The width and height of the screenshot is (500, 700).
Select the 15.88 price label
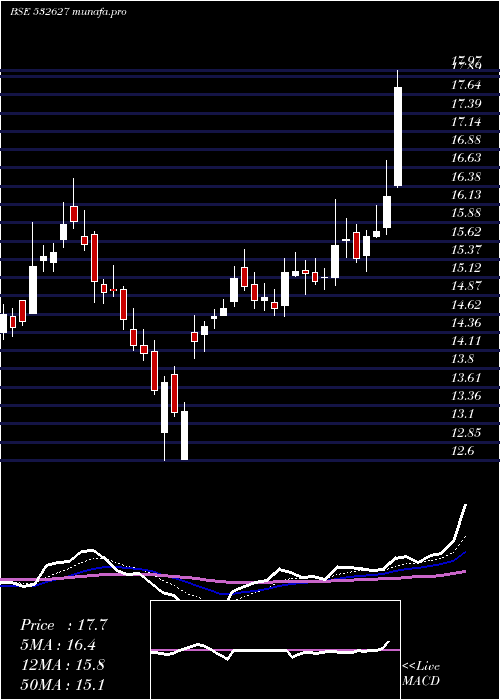466,213
